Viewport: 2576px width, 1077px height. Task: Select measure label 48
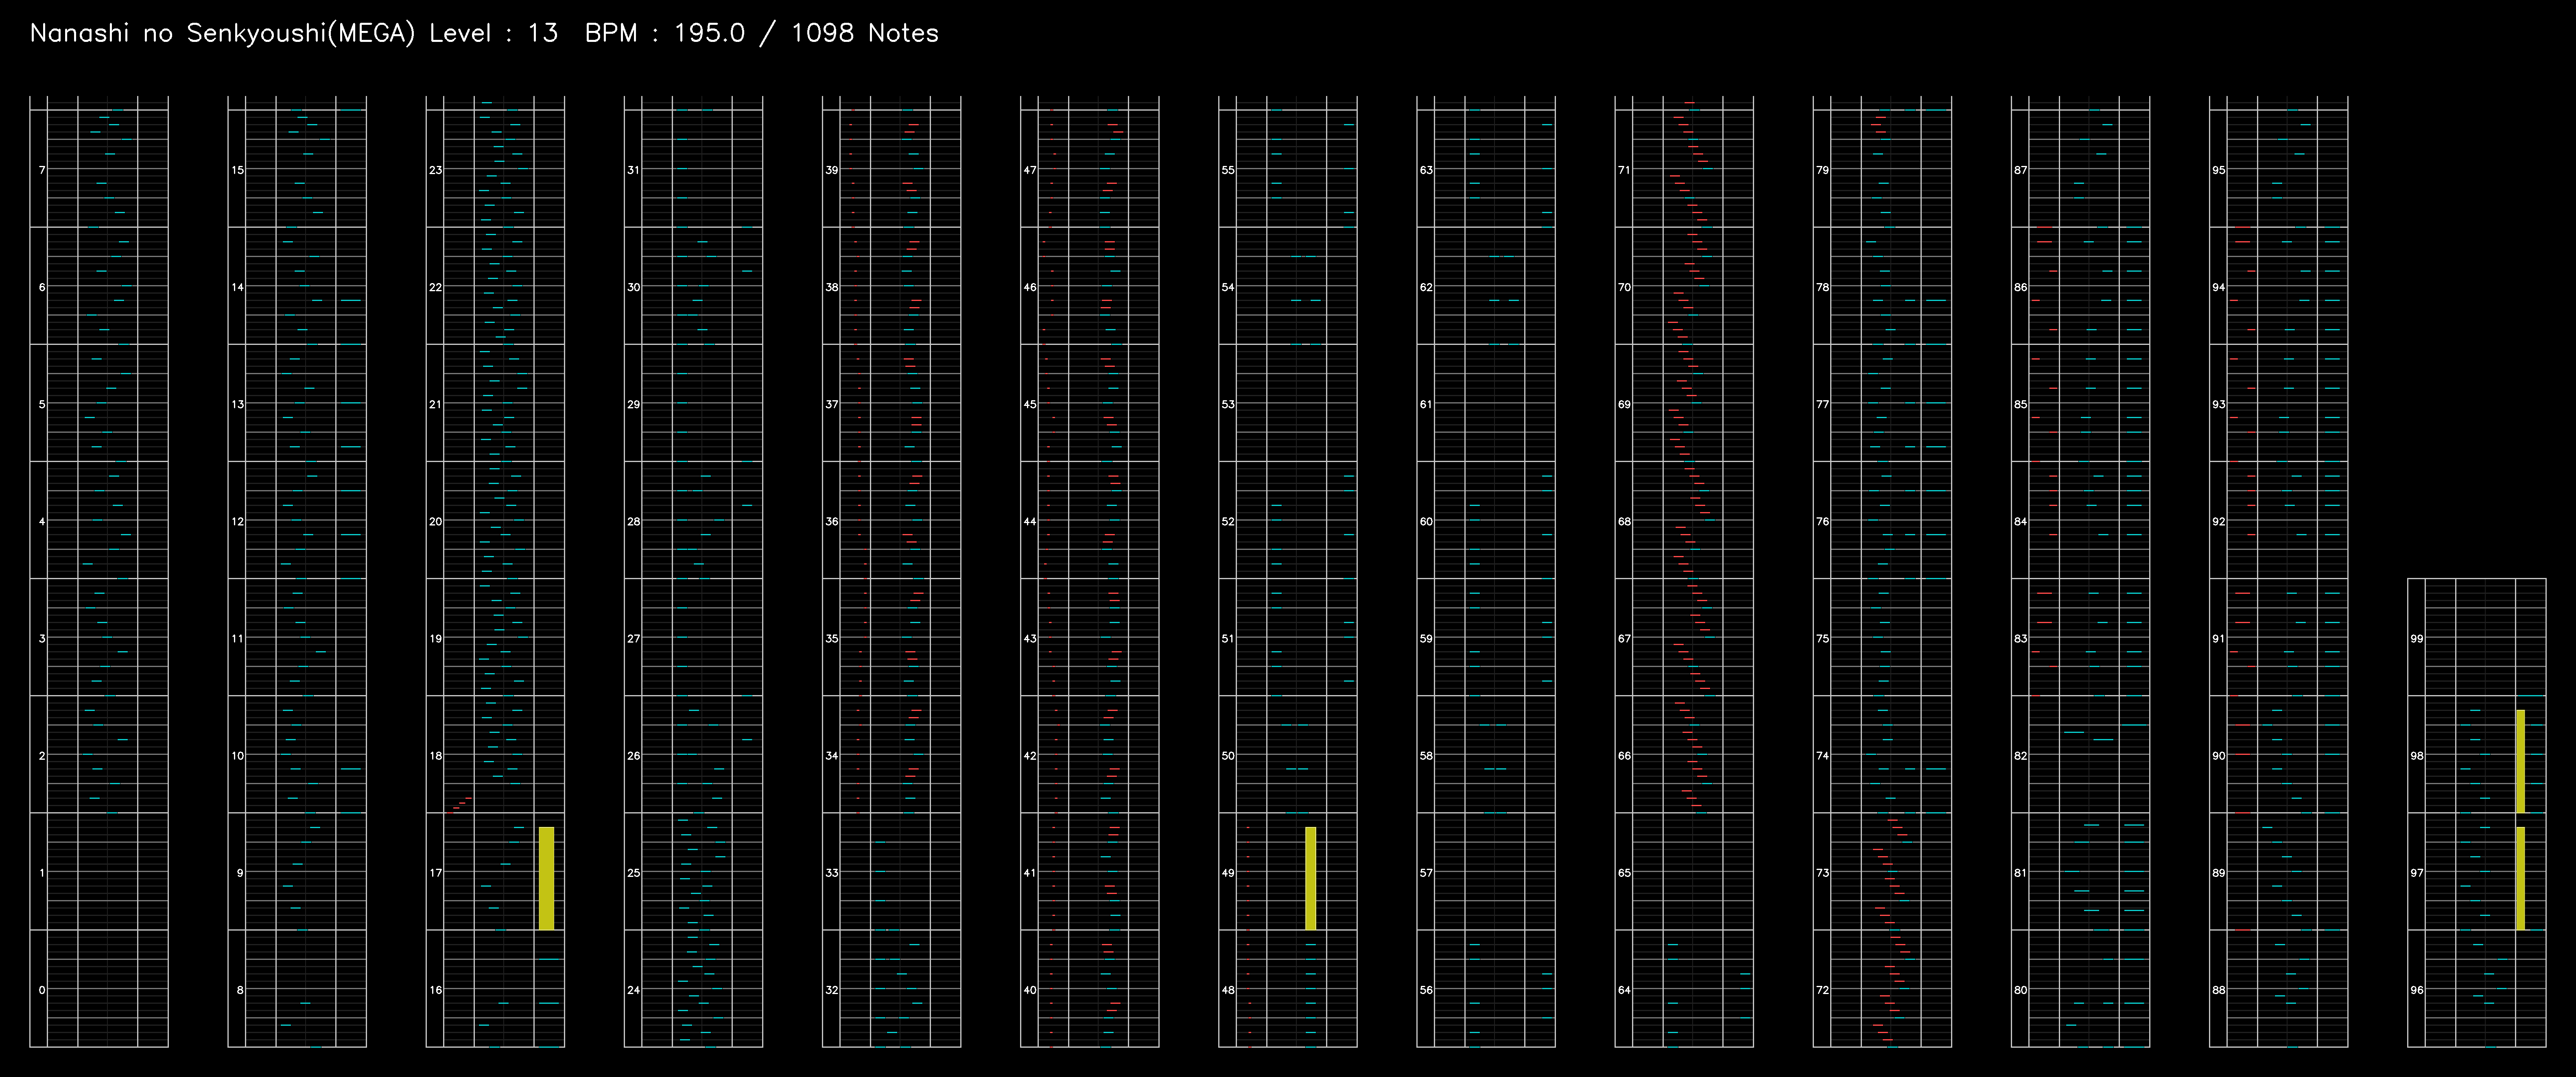(x=1228, y=990)
